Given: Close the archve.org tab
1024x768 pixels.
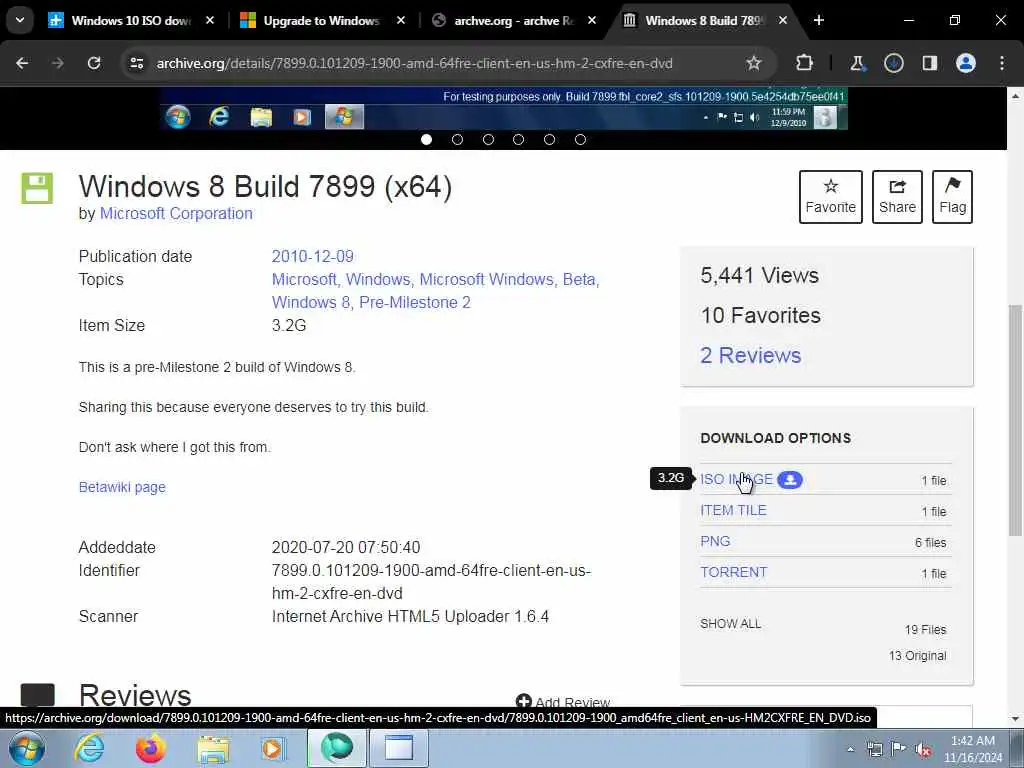Looking at the screenshot, I should click(592, 20).
